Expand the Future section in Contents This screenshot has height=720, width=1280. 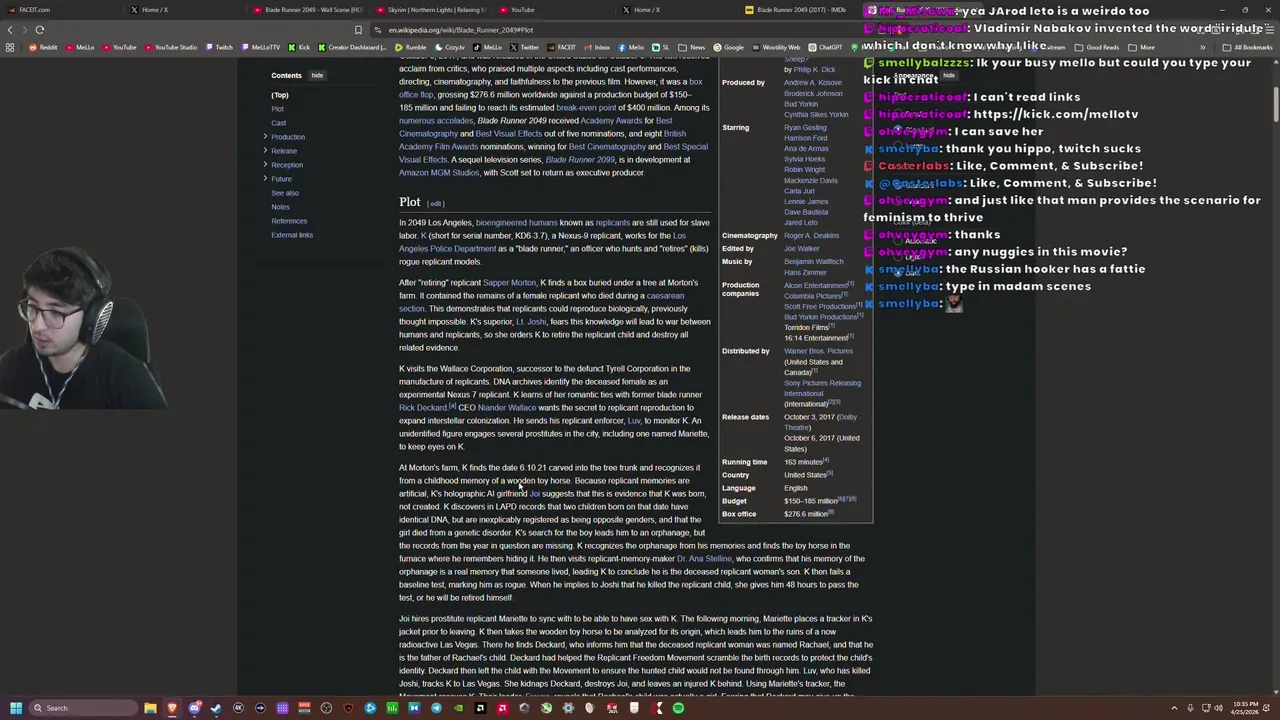pos(265,178)
